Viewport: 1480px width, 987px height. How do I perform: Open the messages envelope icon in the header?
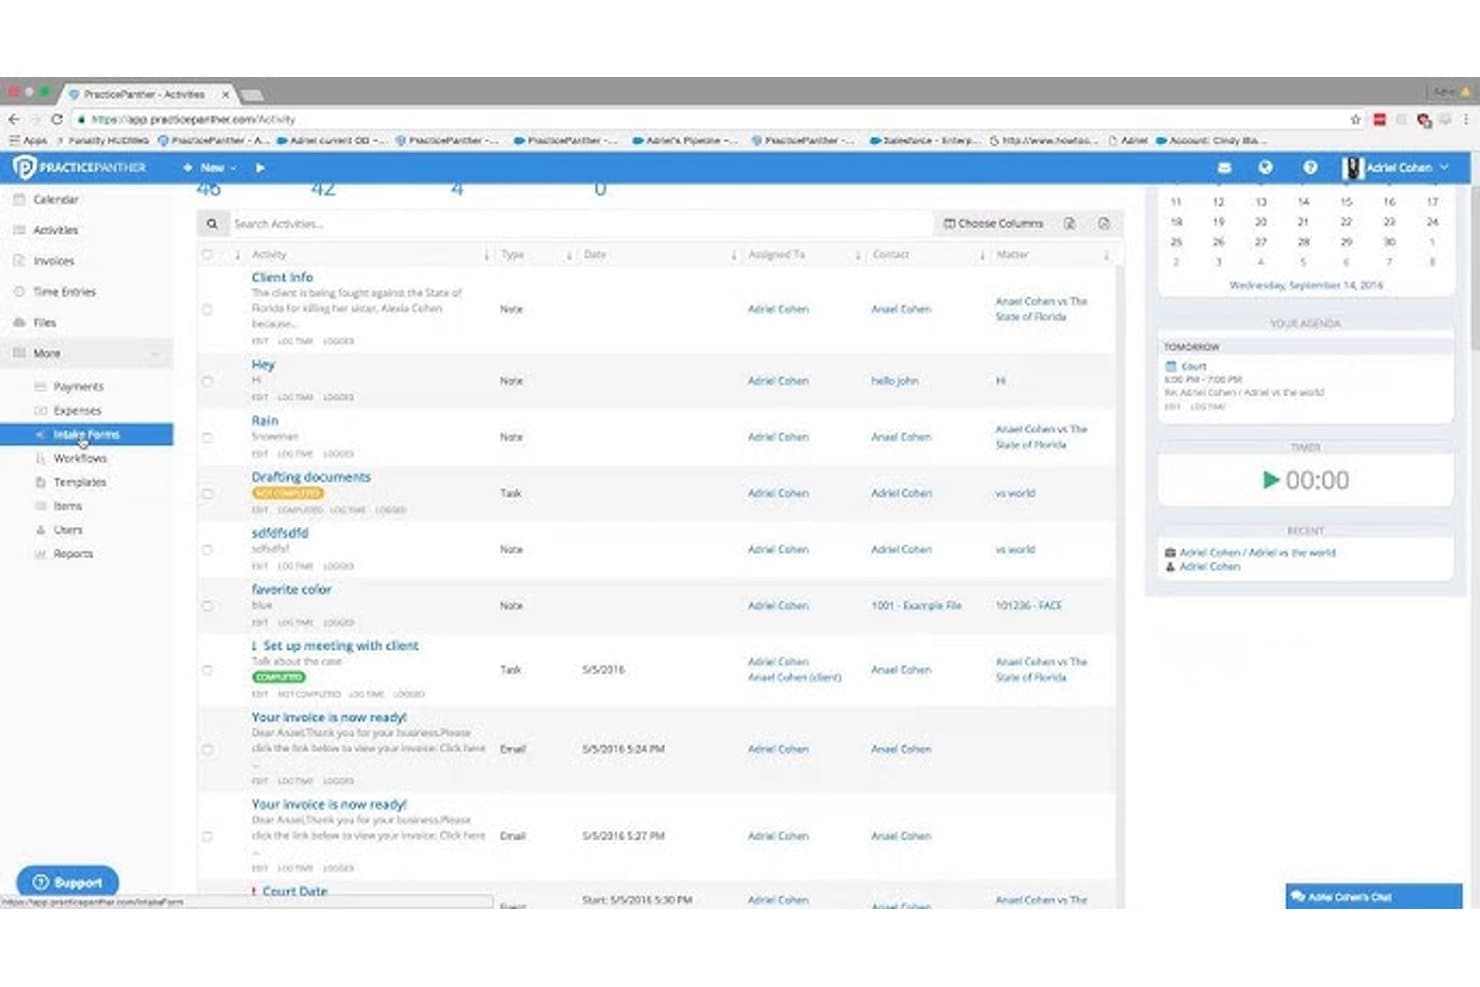pos(1224,168)
